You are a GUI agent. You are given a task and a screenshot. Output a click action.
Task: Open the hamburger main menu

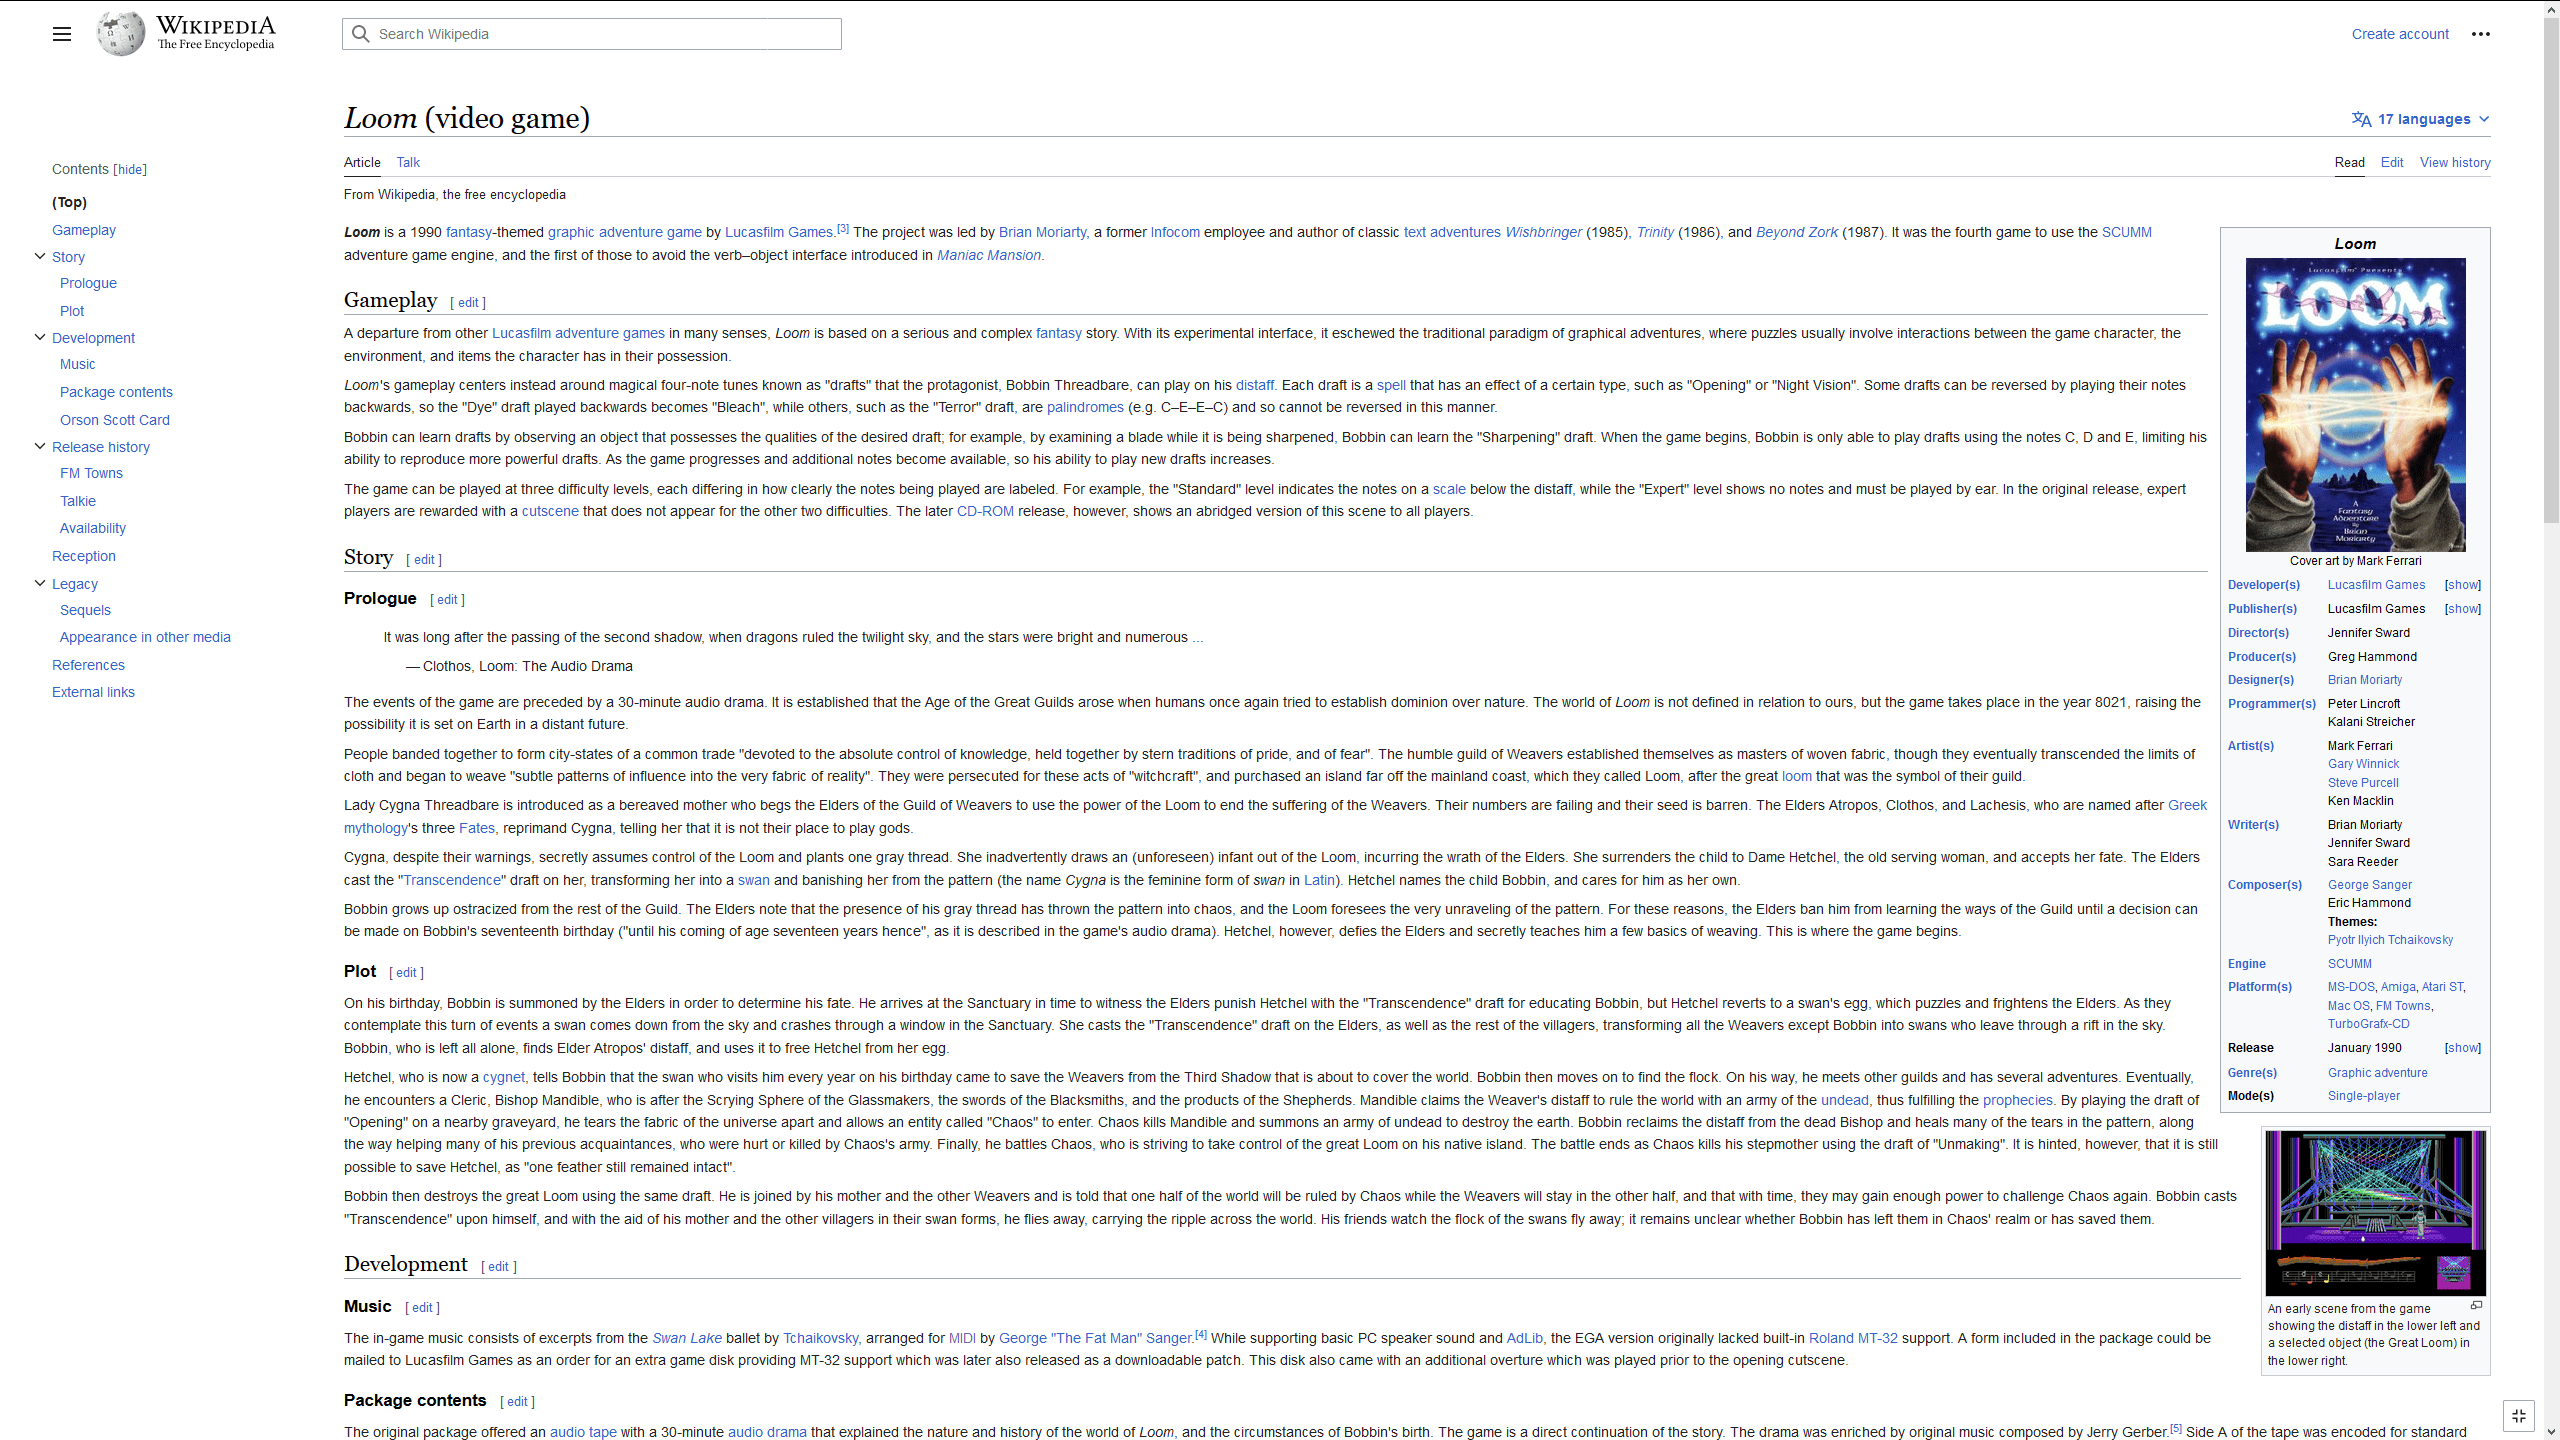point(62,34)
